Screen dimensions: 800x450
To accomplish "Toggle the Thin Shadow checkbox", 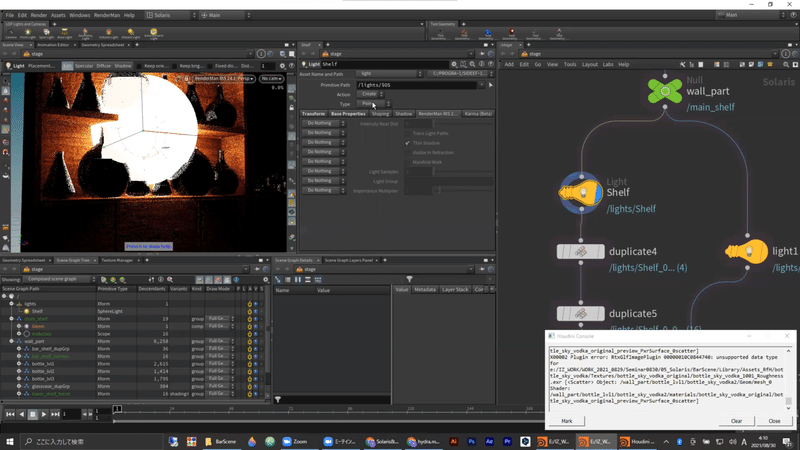I will coord(408,142).
